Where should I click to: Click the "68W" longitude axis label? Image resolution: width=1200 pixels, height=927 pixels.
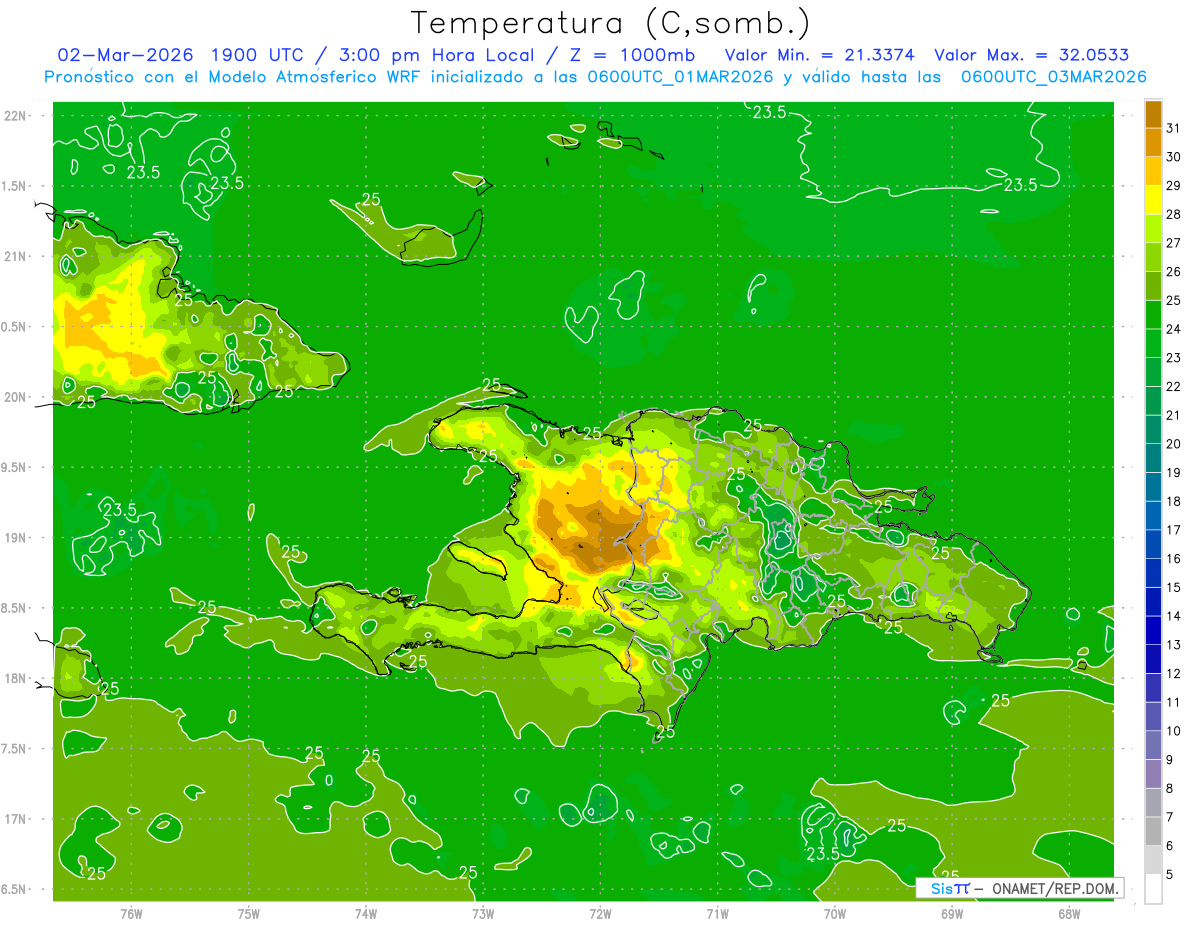1069,913
